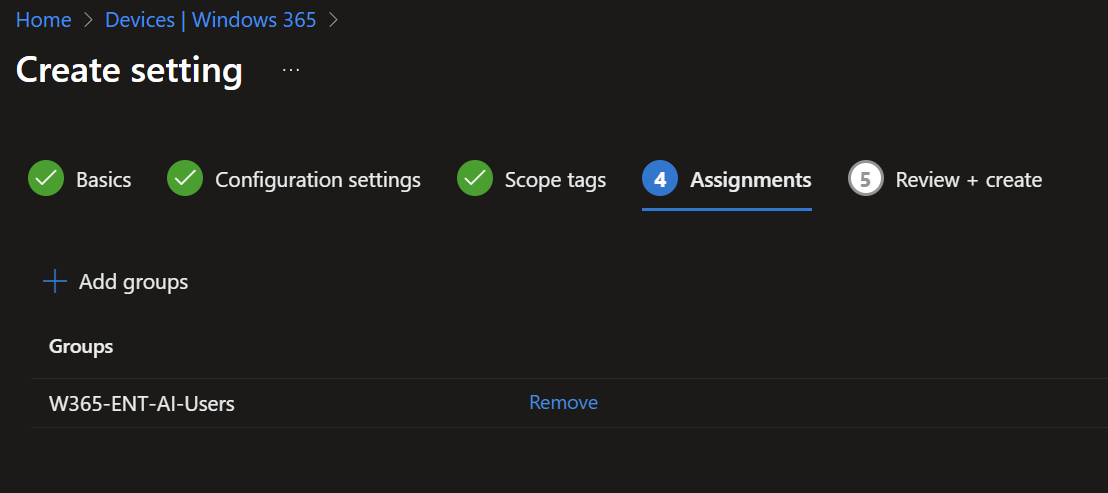
Task: Go to Devices | Windows 365 breadcrumb
Action: tap(210, 20)
